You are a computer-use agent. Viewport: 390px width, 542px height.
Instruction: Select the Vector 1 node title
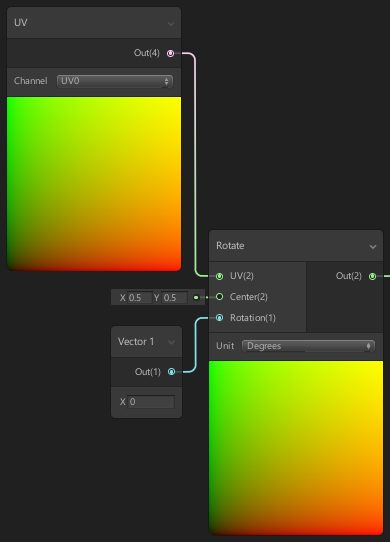click(136, 342)
